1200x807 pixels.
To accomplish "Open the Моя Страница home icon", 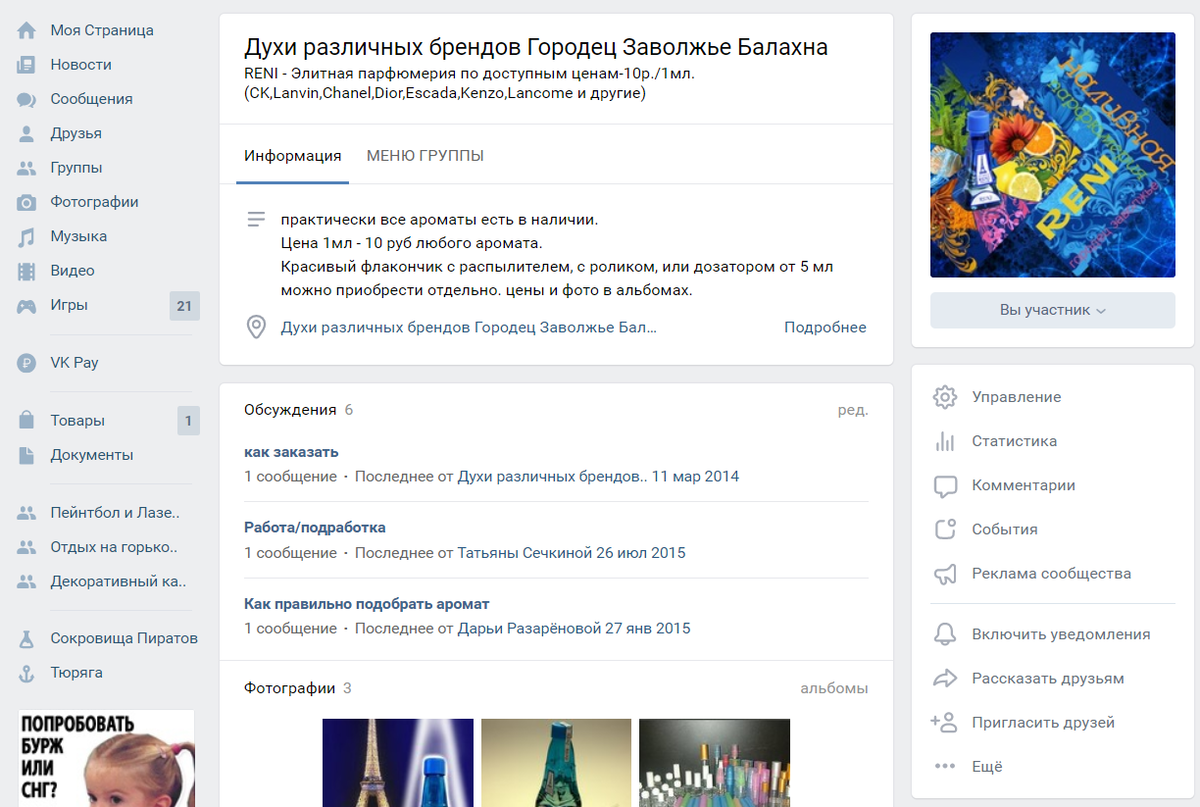I will [x=27, y=30].
